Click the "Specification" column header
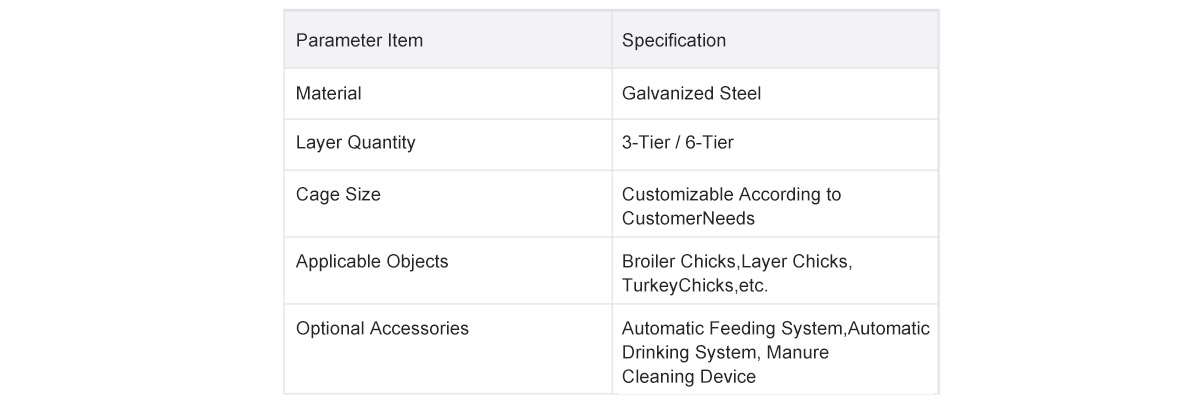The image size is (1200, 403). point(673,41)
